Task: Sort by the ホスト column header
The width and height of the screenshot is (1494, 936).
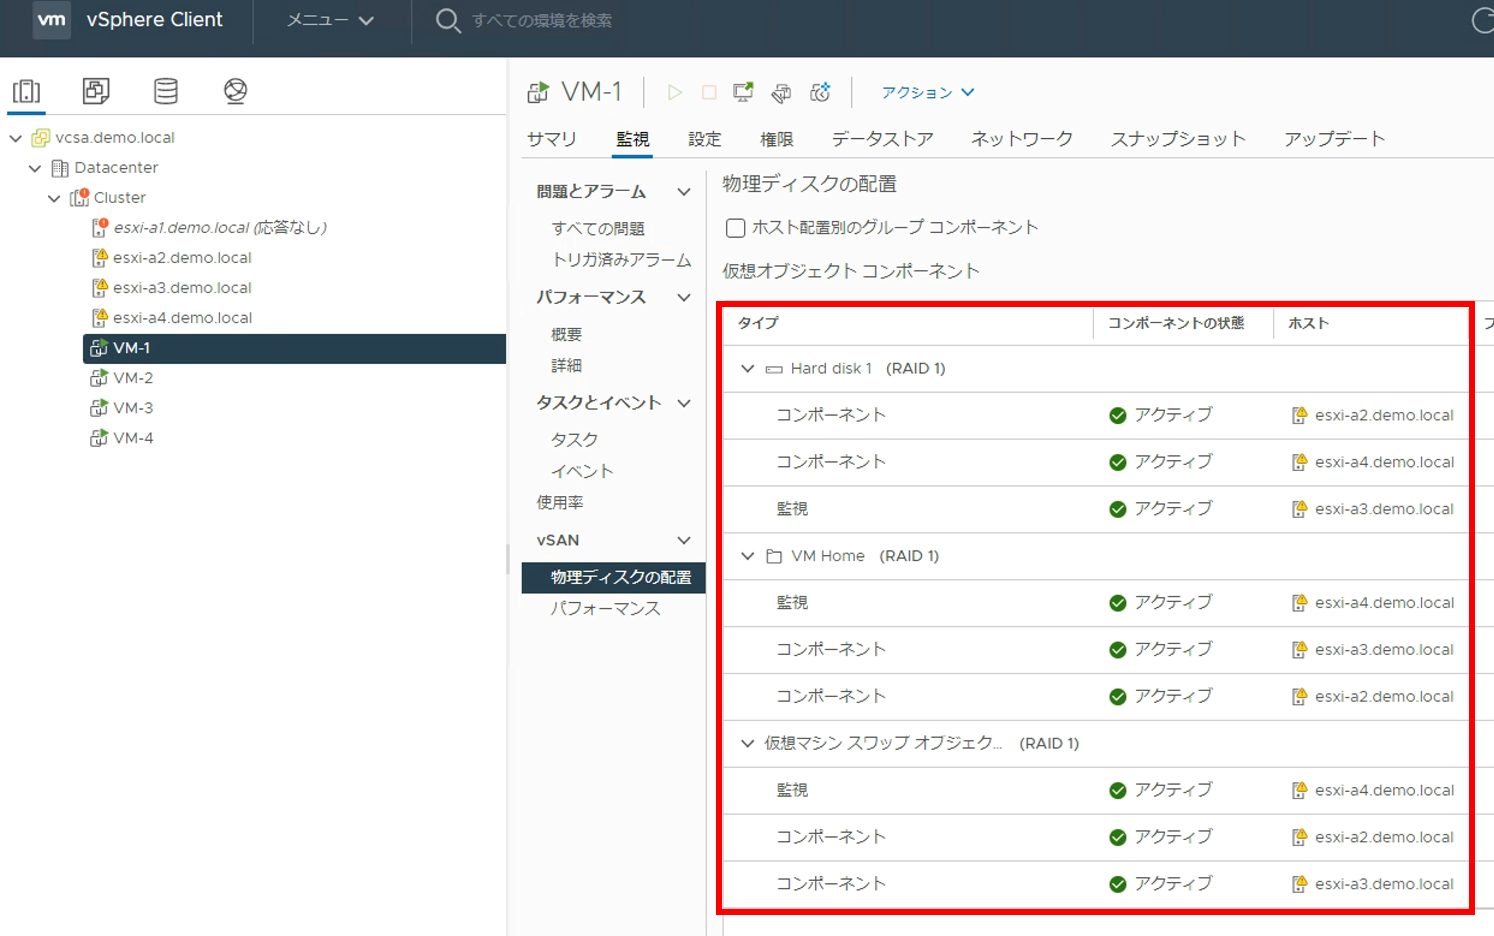Action: pyautogui.click(x=1308, y=323)
